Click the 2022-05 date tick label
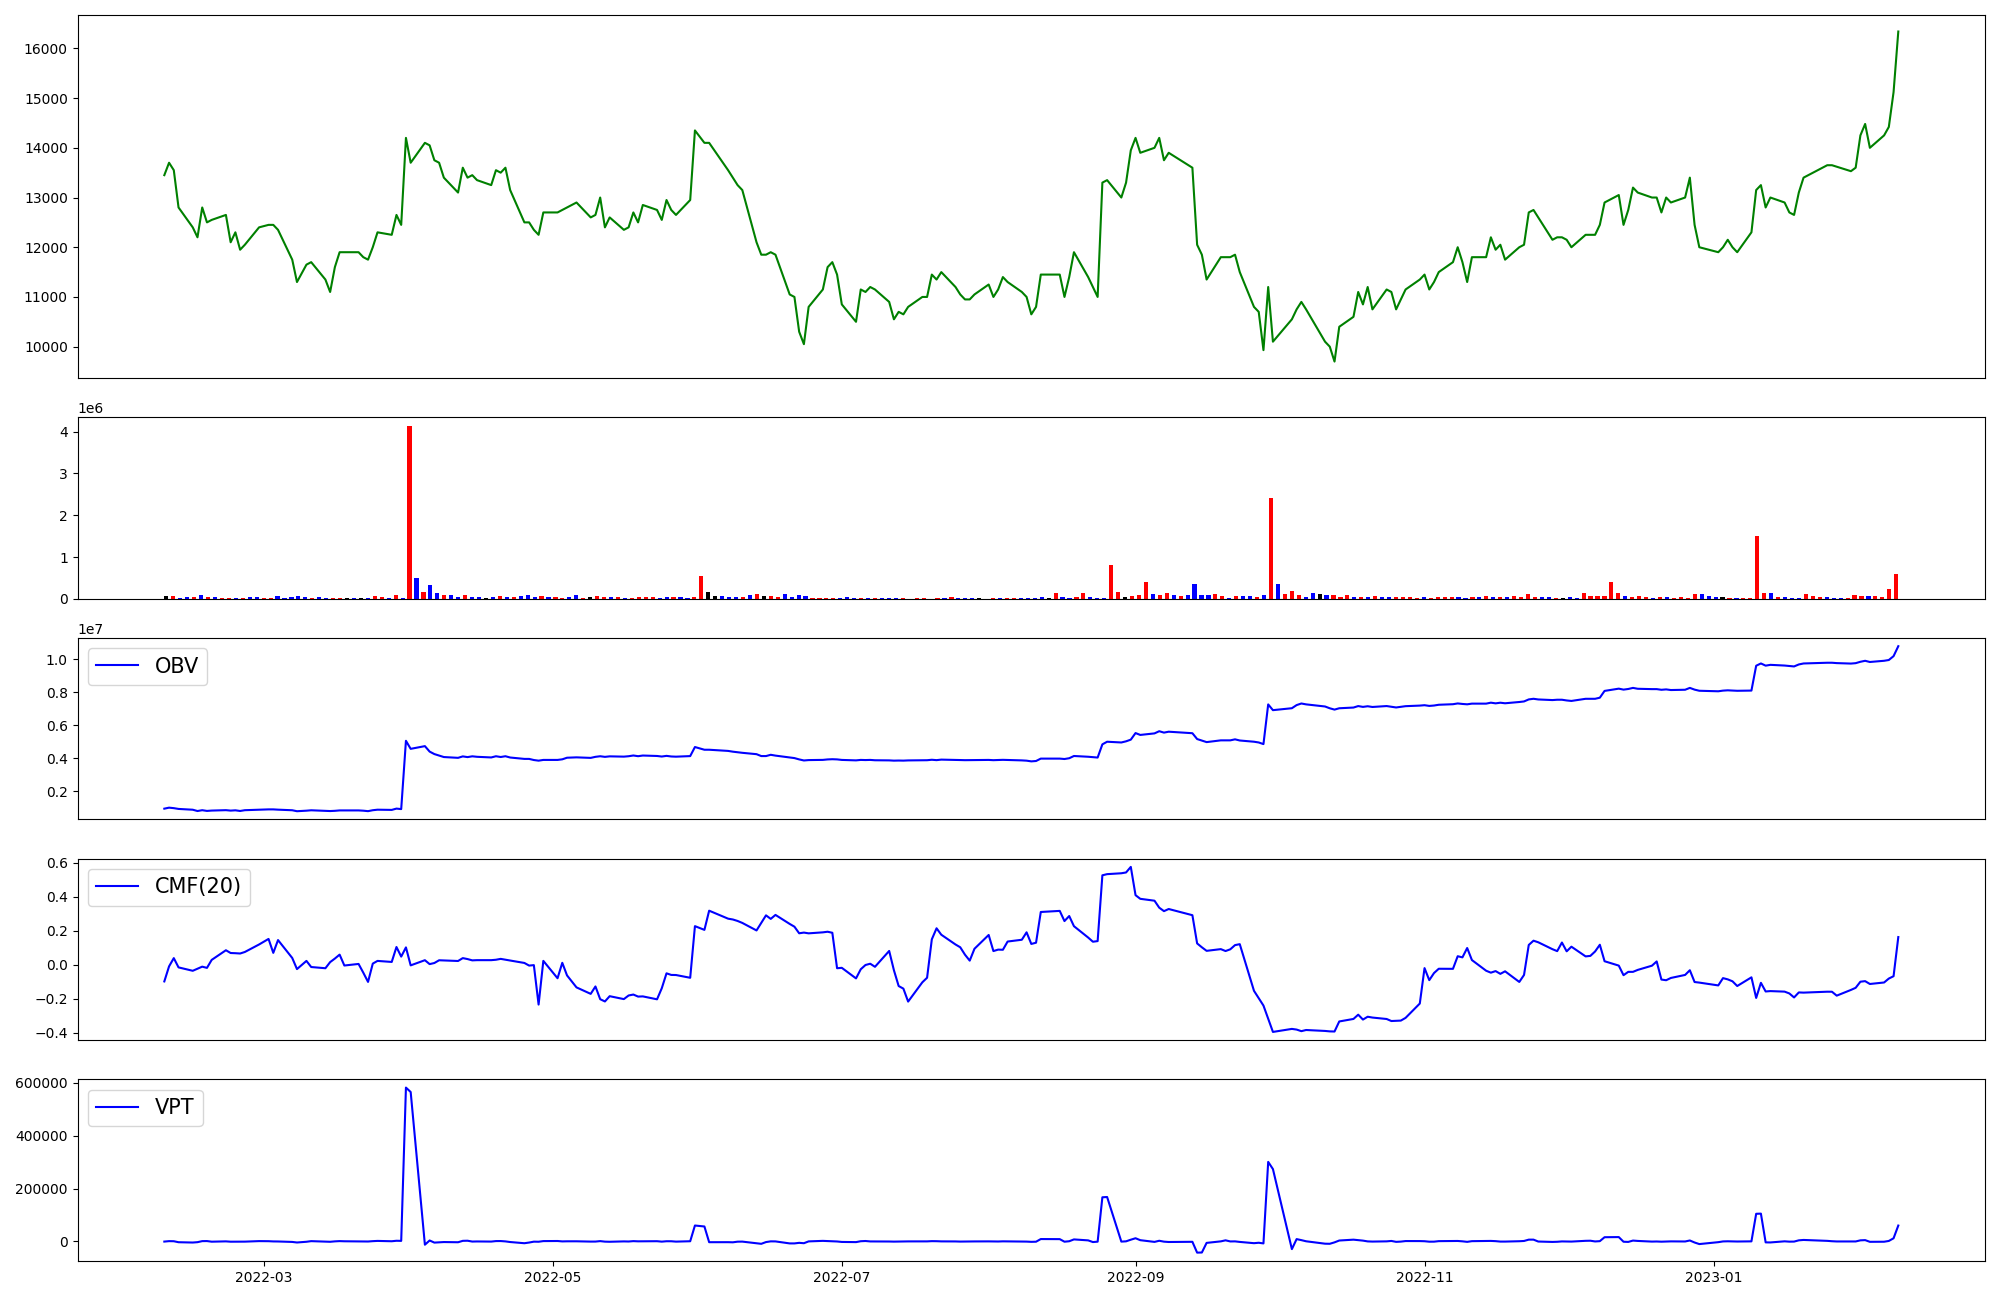The width and height of the screenshot is (2000, 1300). [x=552, y=1277]
